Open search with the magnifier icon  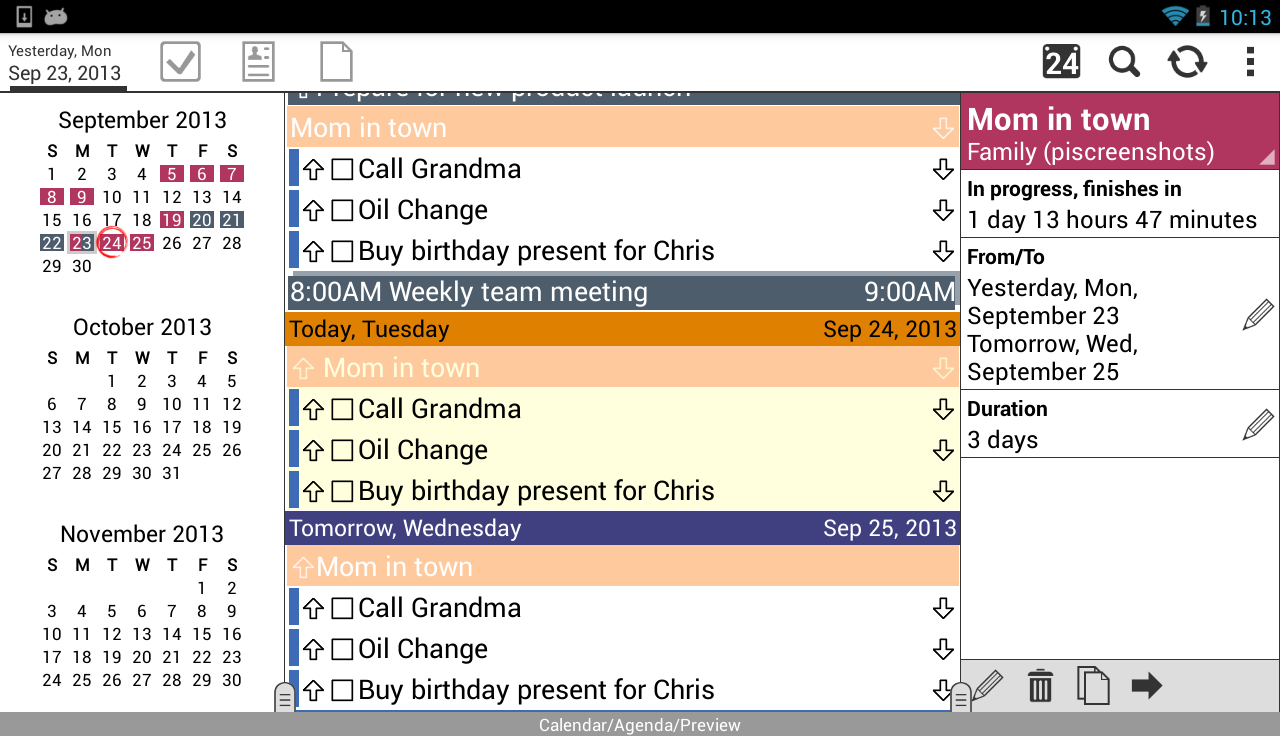click(1124, 62)
